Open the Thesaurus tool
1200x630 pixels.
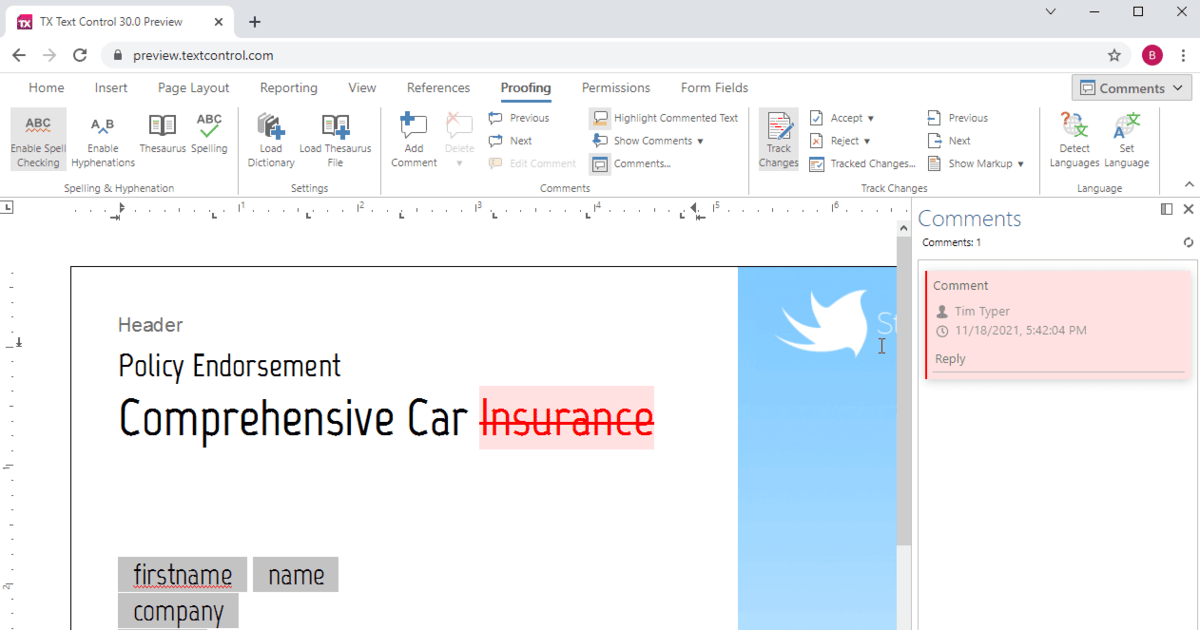tap(162, 134)
